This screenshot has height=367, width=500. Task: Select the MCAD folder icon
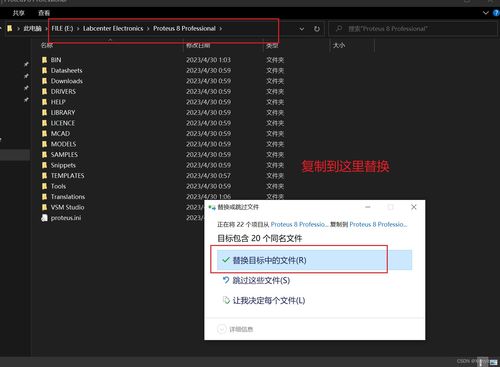[44, 134]
